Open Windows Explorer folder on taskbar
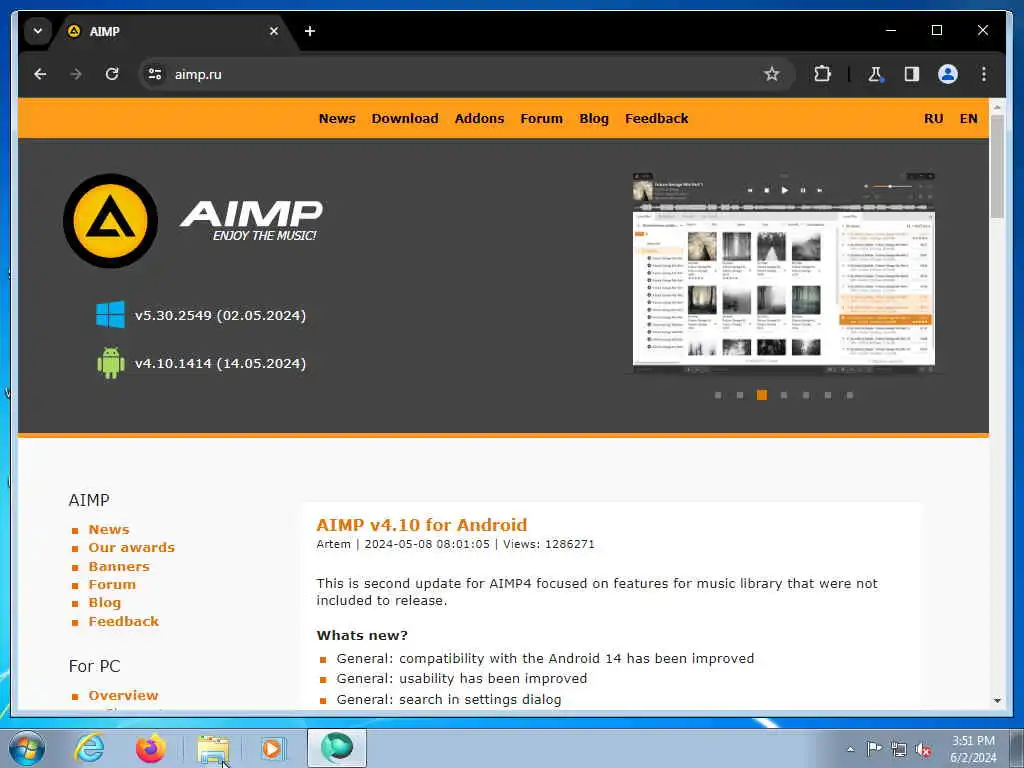Viewport: 1024px width, 768px height. (x=213, y=748)
